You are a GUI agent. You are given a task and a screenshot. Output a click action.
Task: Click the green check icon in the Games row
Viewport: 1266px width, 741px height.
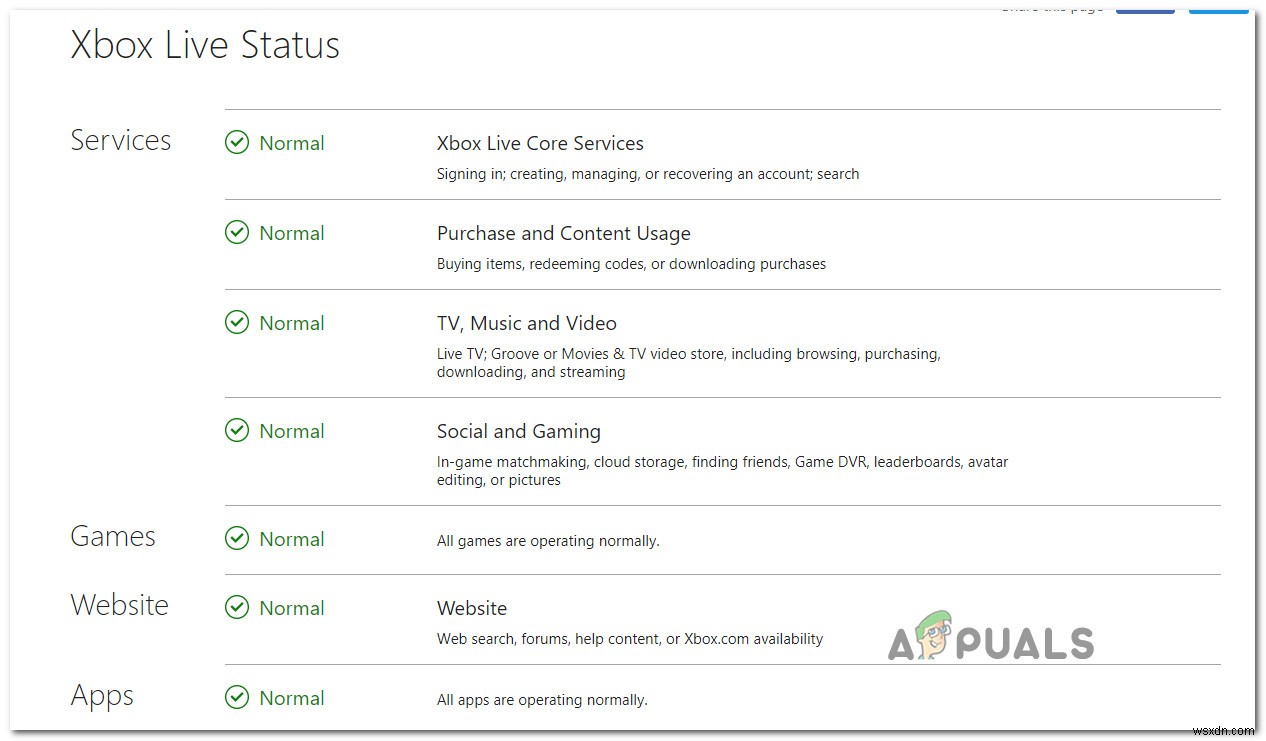pyautogui.click(x=237, y=539)
